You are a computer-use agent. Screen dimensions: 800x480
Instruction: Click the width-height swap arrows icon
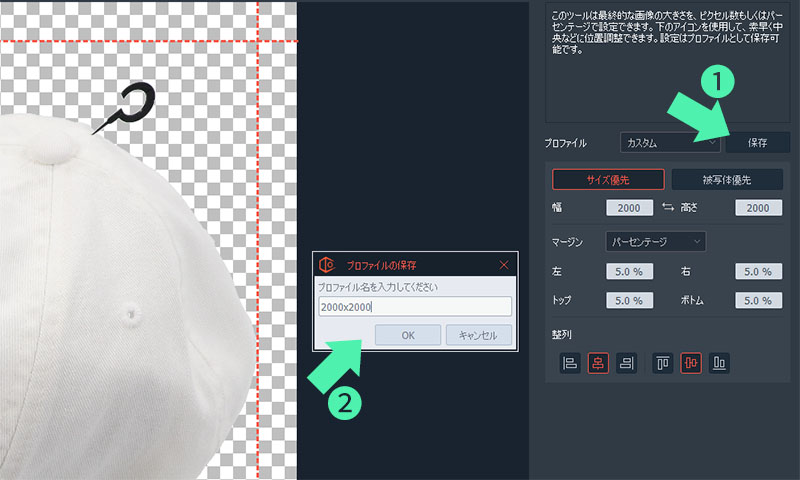point(669,208)
